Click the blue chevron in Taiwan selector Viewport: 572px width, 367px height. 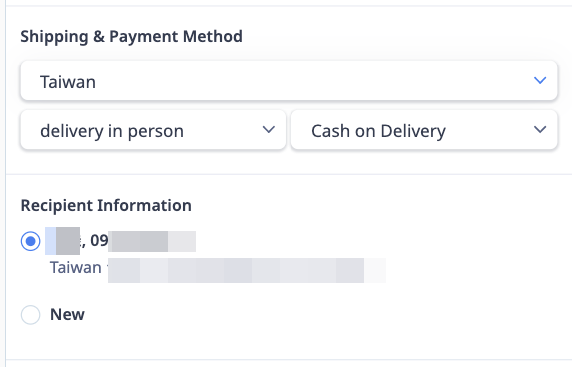540,80
